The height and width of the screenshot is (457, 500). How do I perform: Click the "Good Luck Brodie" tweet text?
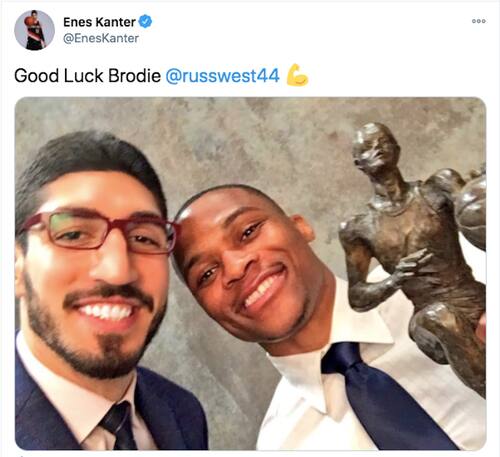click(x=88, y=76)
